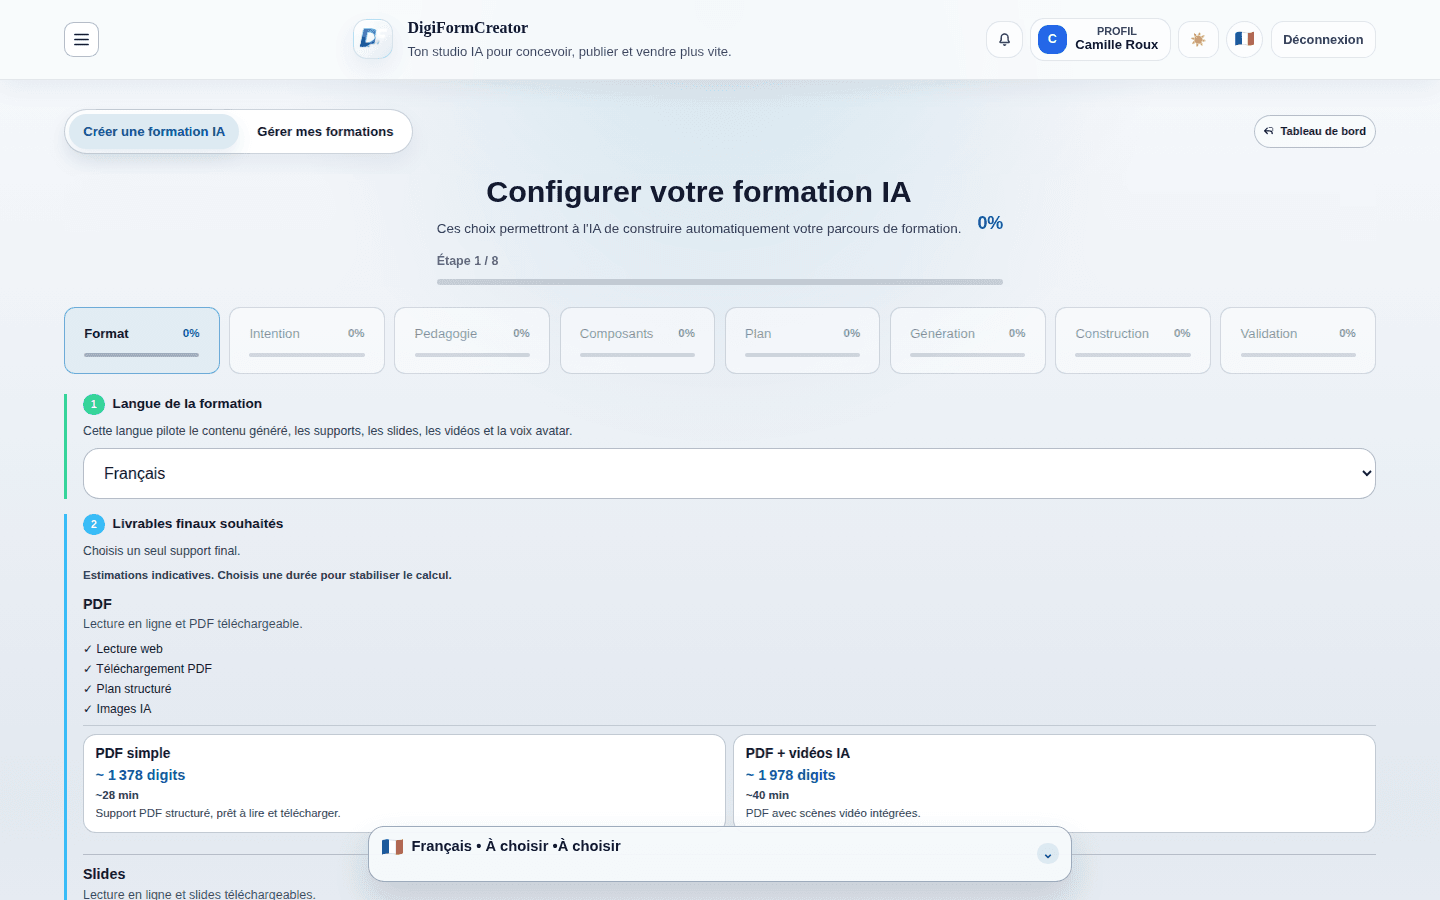The image size is (1440, 900).
Task: Open the French flag language selector
Action: point(1244,40)
